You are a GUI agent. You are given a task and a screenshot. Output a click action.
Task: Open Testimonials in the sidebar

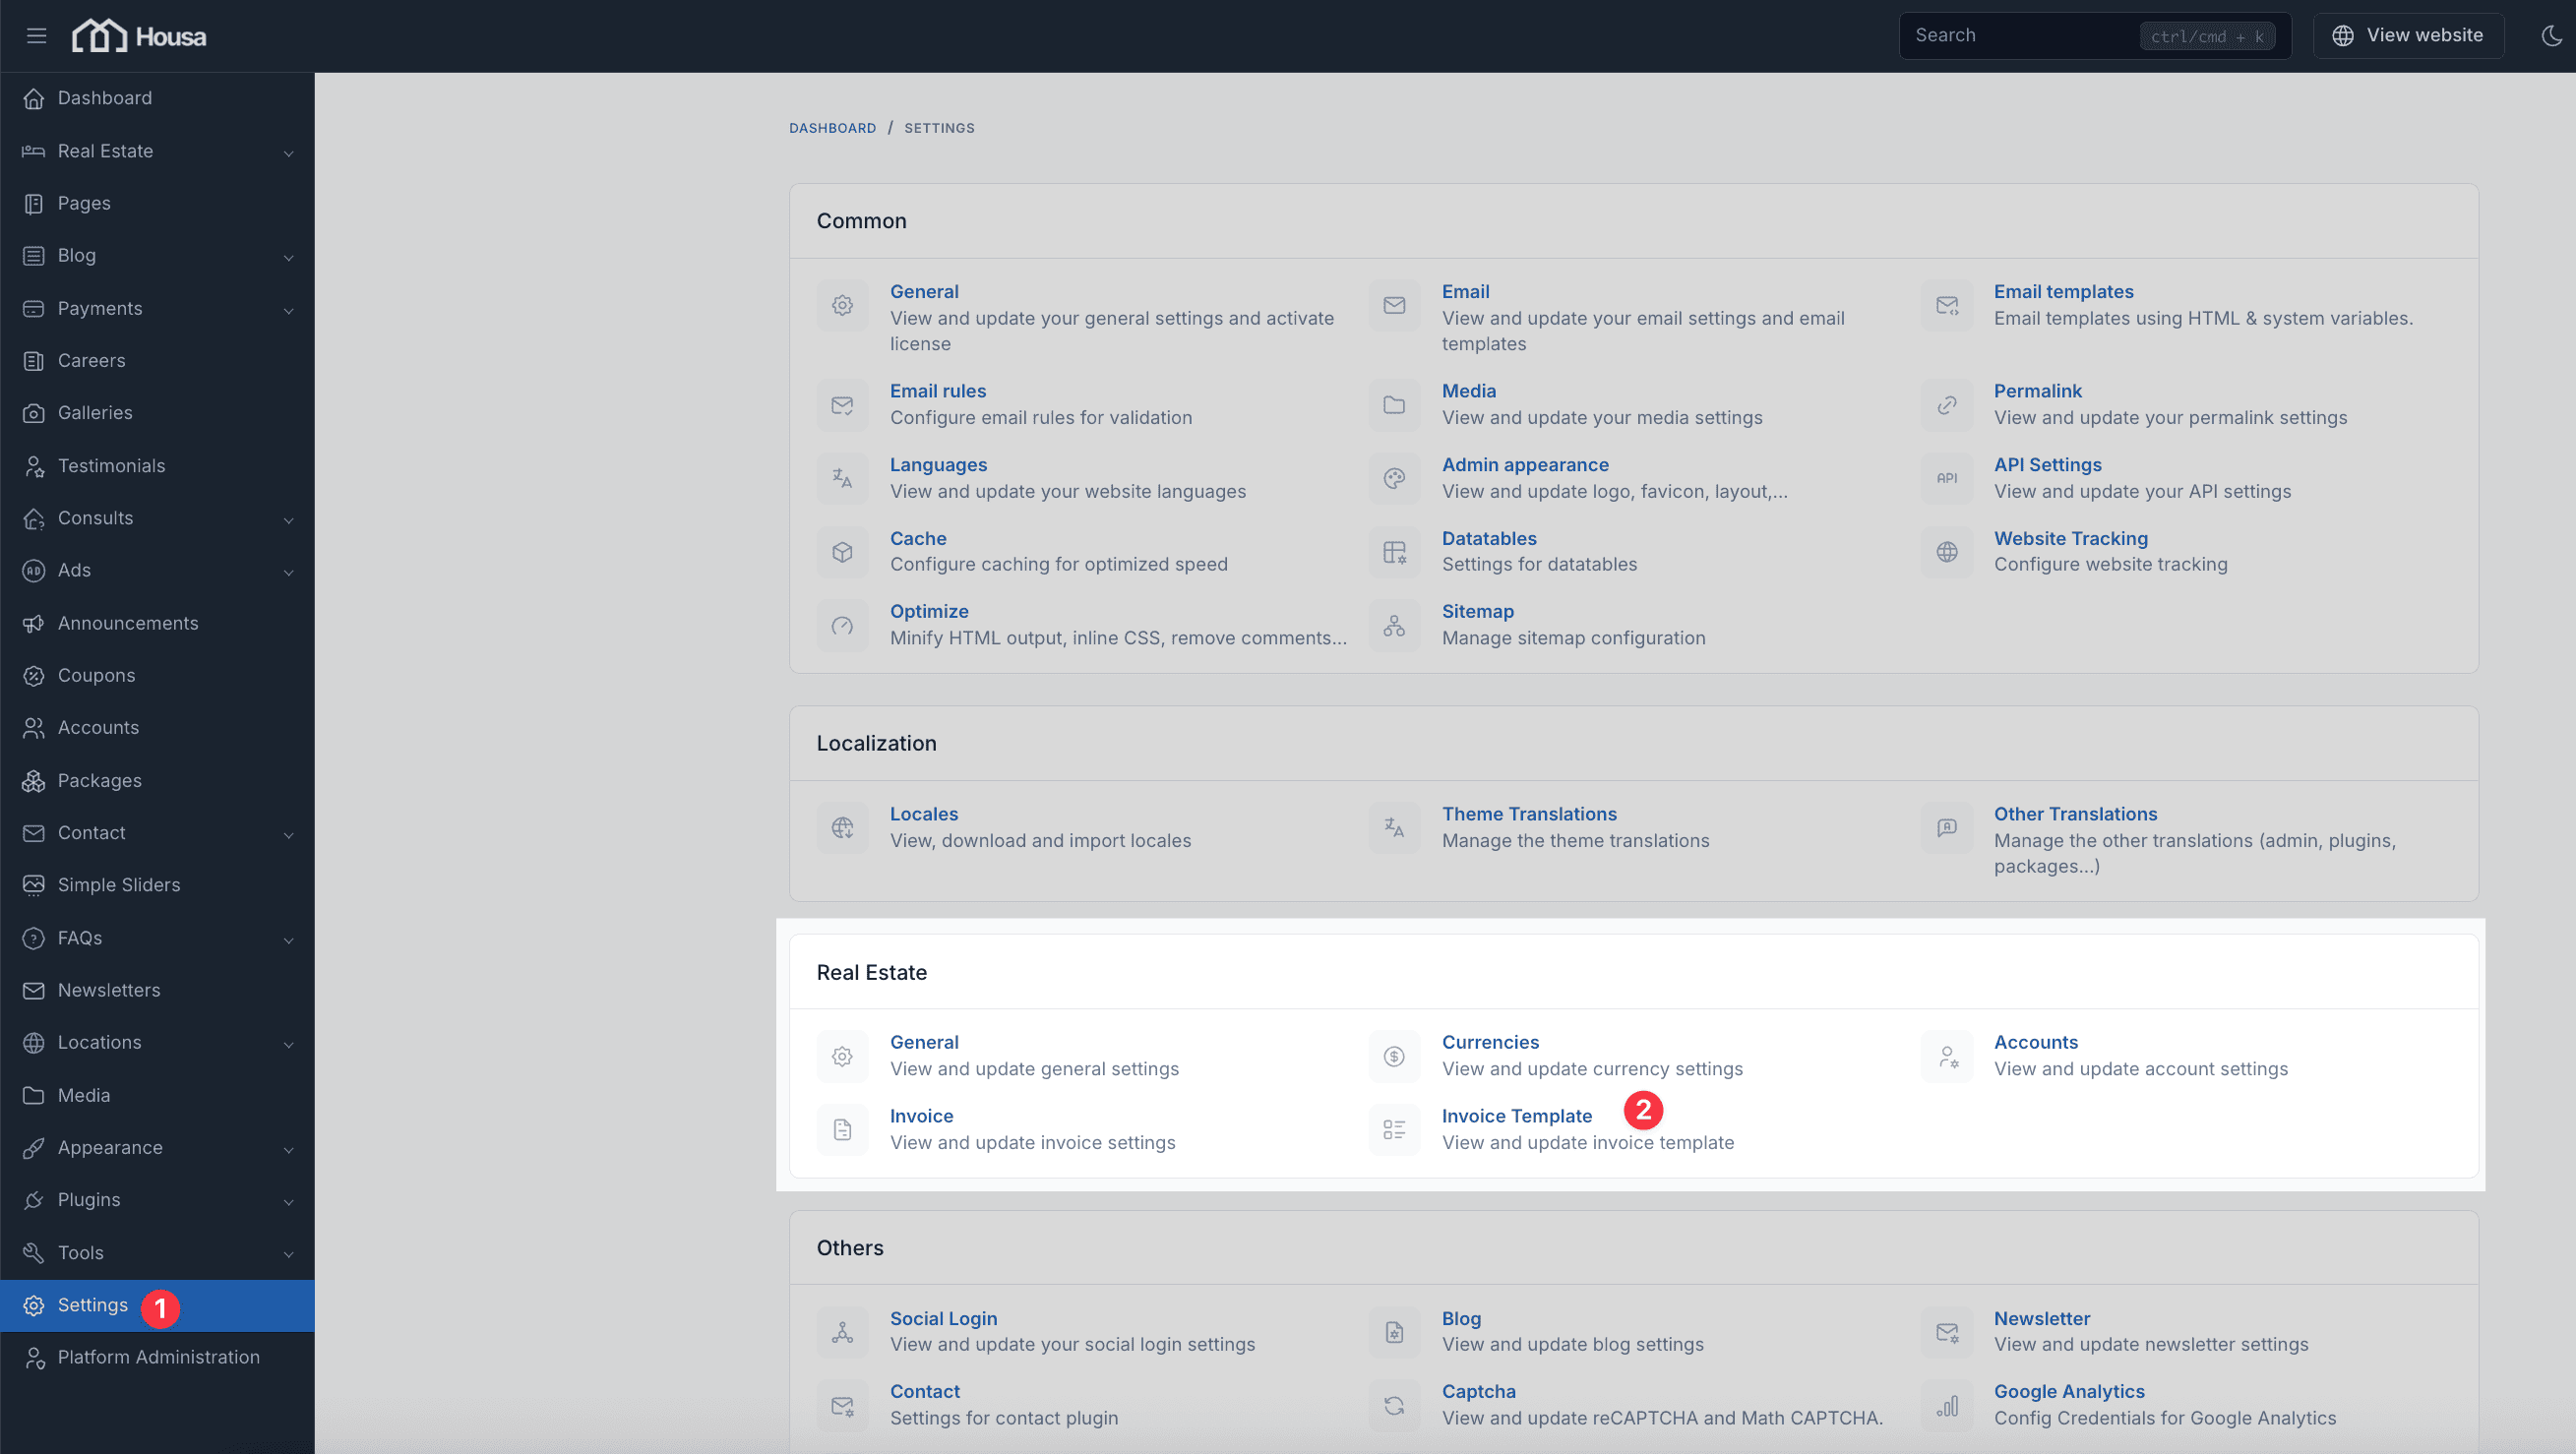(x=157, y=466)
